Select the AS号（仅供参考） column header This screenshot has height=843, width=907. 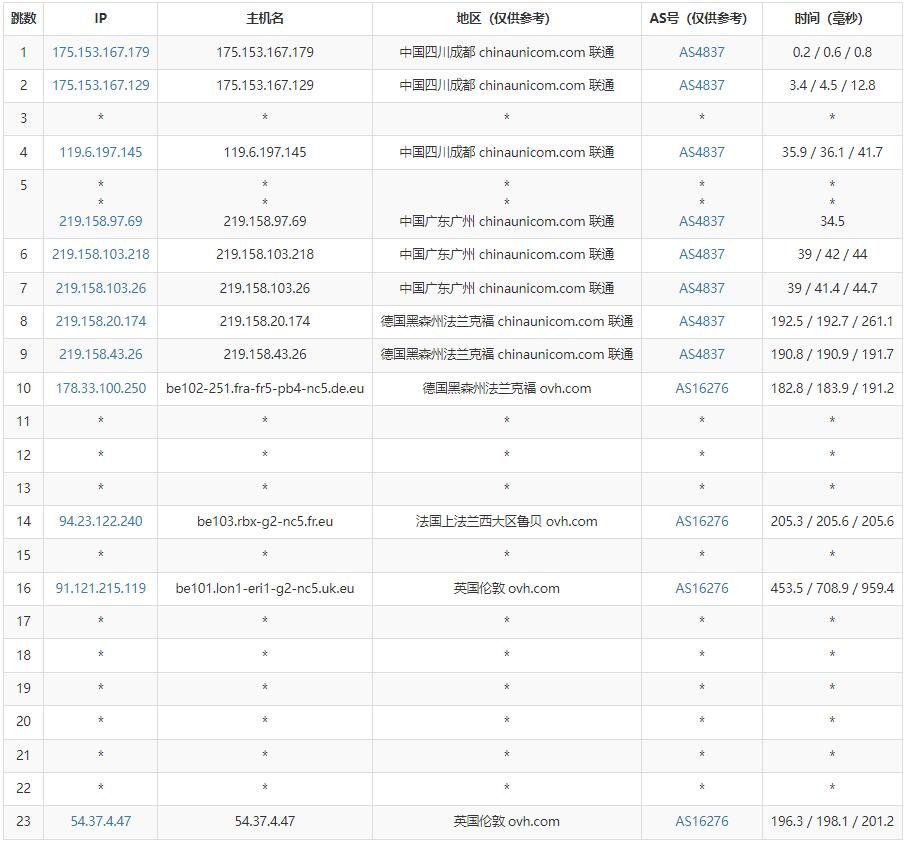702,19
